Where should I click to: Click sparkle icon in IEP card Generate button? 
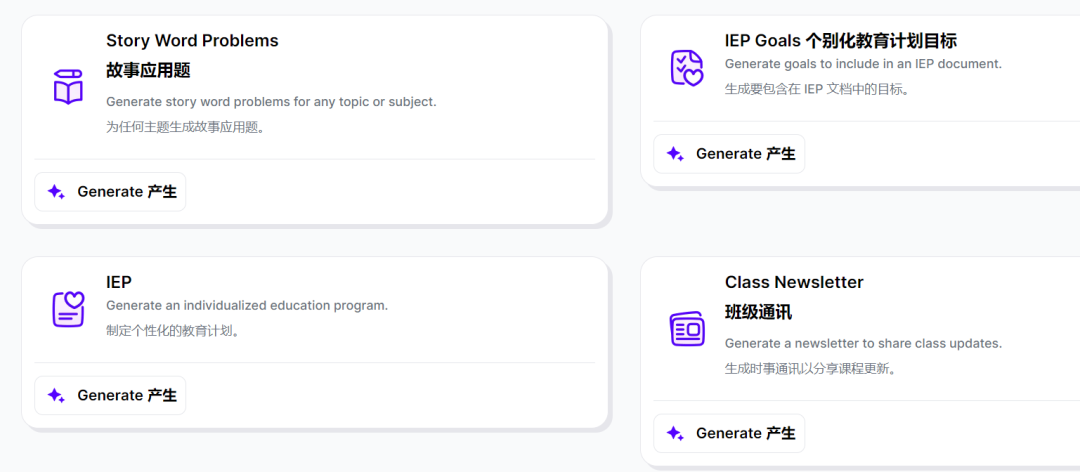point(56,396)
